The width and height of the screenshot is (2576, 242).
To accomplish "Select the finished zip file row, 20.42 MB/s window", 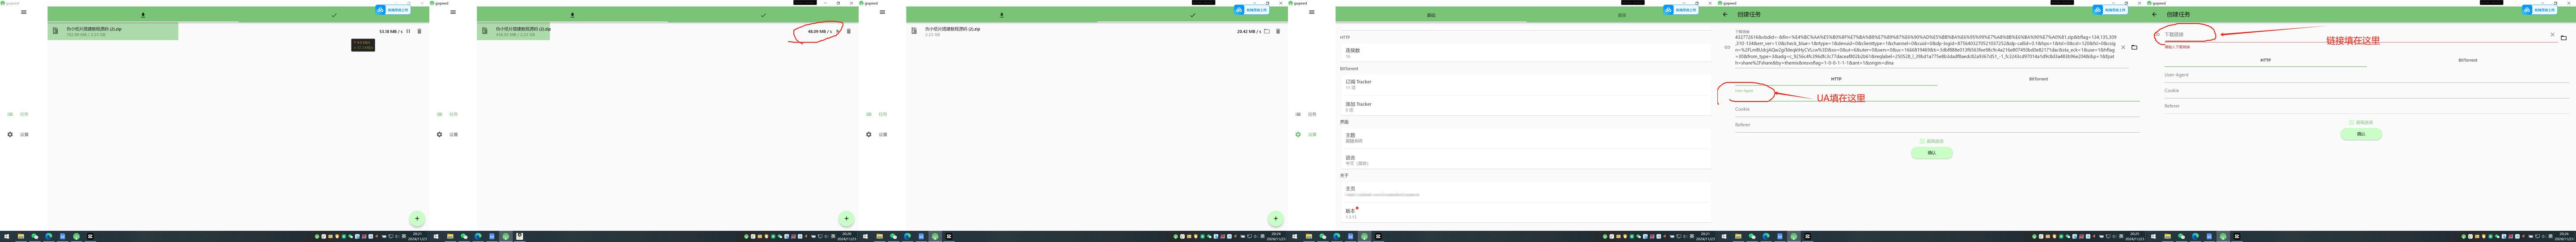I will pyautogui.click(x=1096, y=31).
